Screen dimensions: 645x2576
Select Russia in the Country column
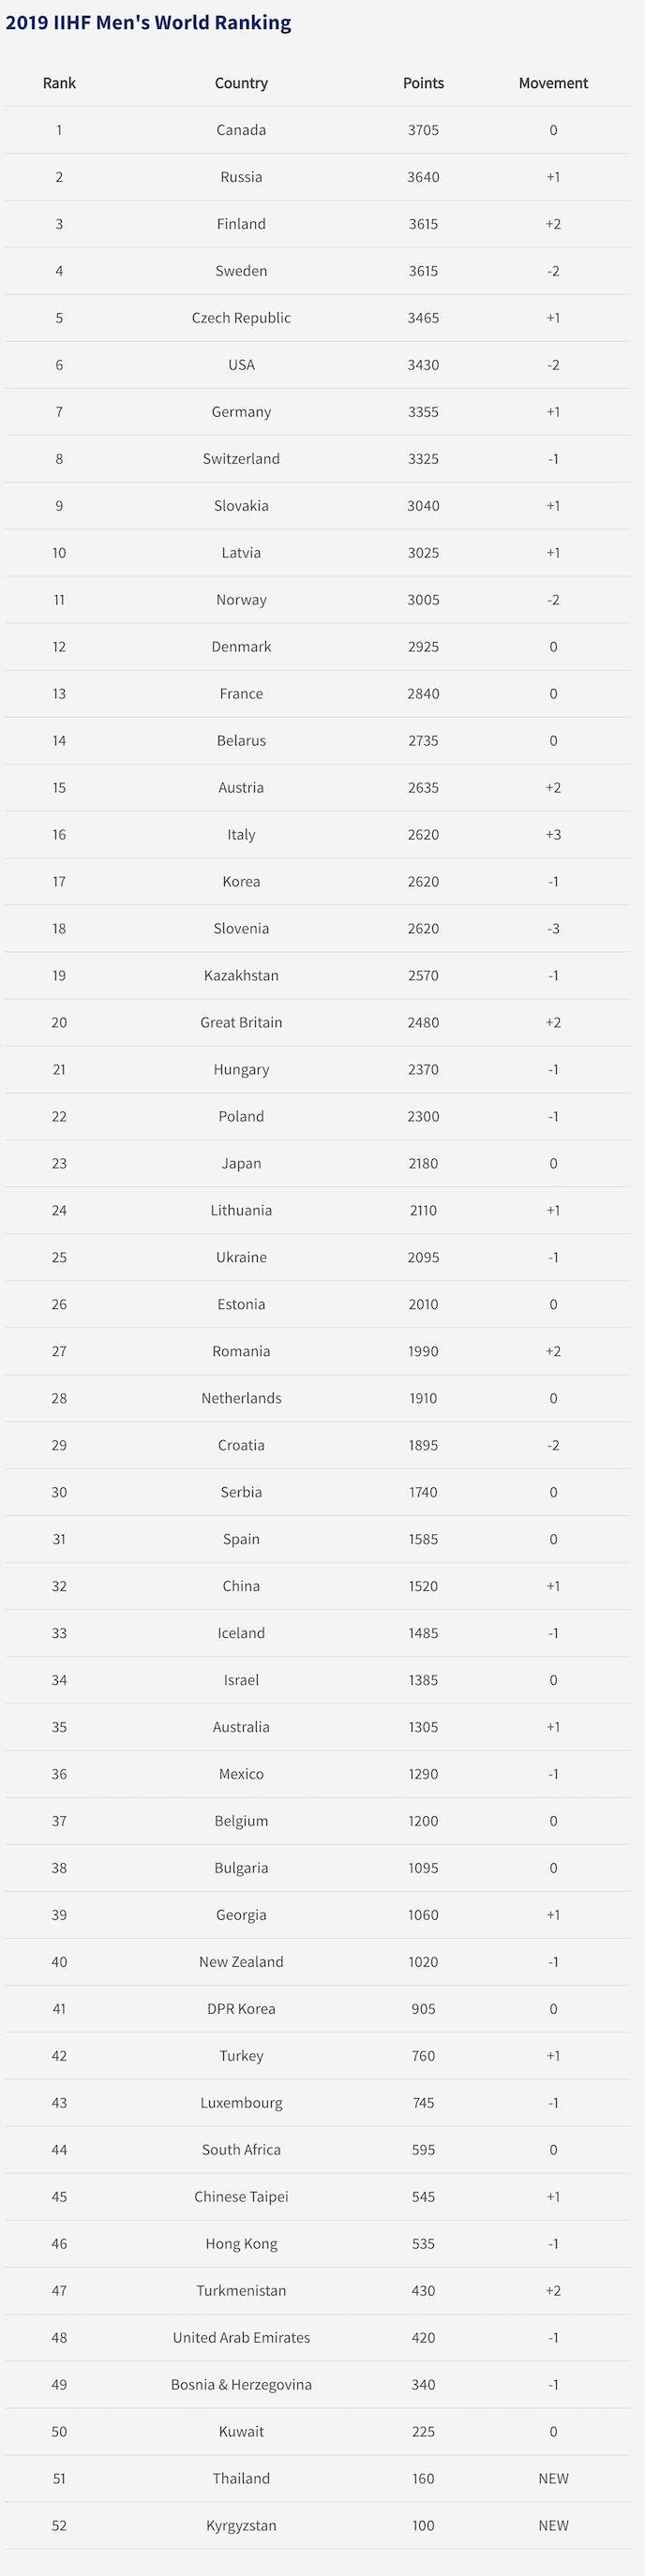point(241,177)
